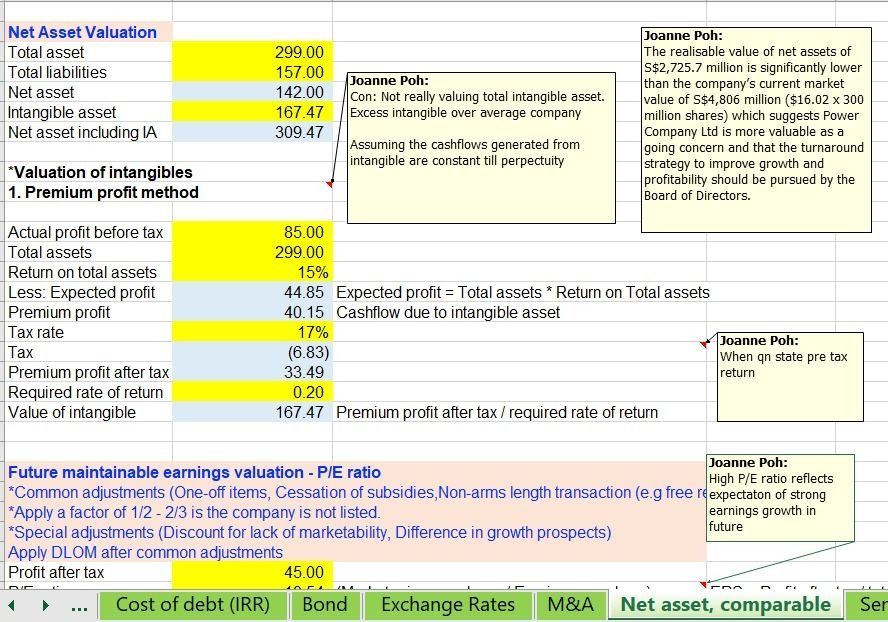Click the Future maintainable earnings valuation heading
888x622 pixels.
coord(194,472)
